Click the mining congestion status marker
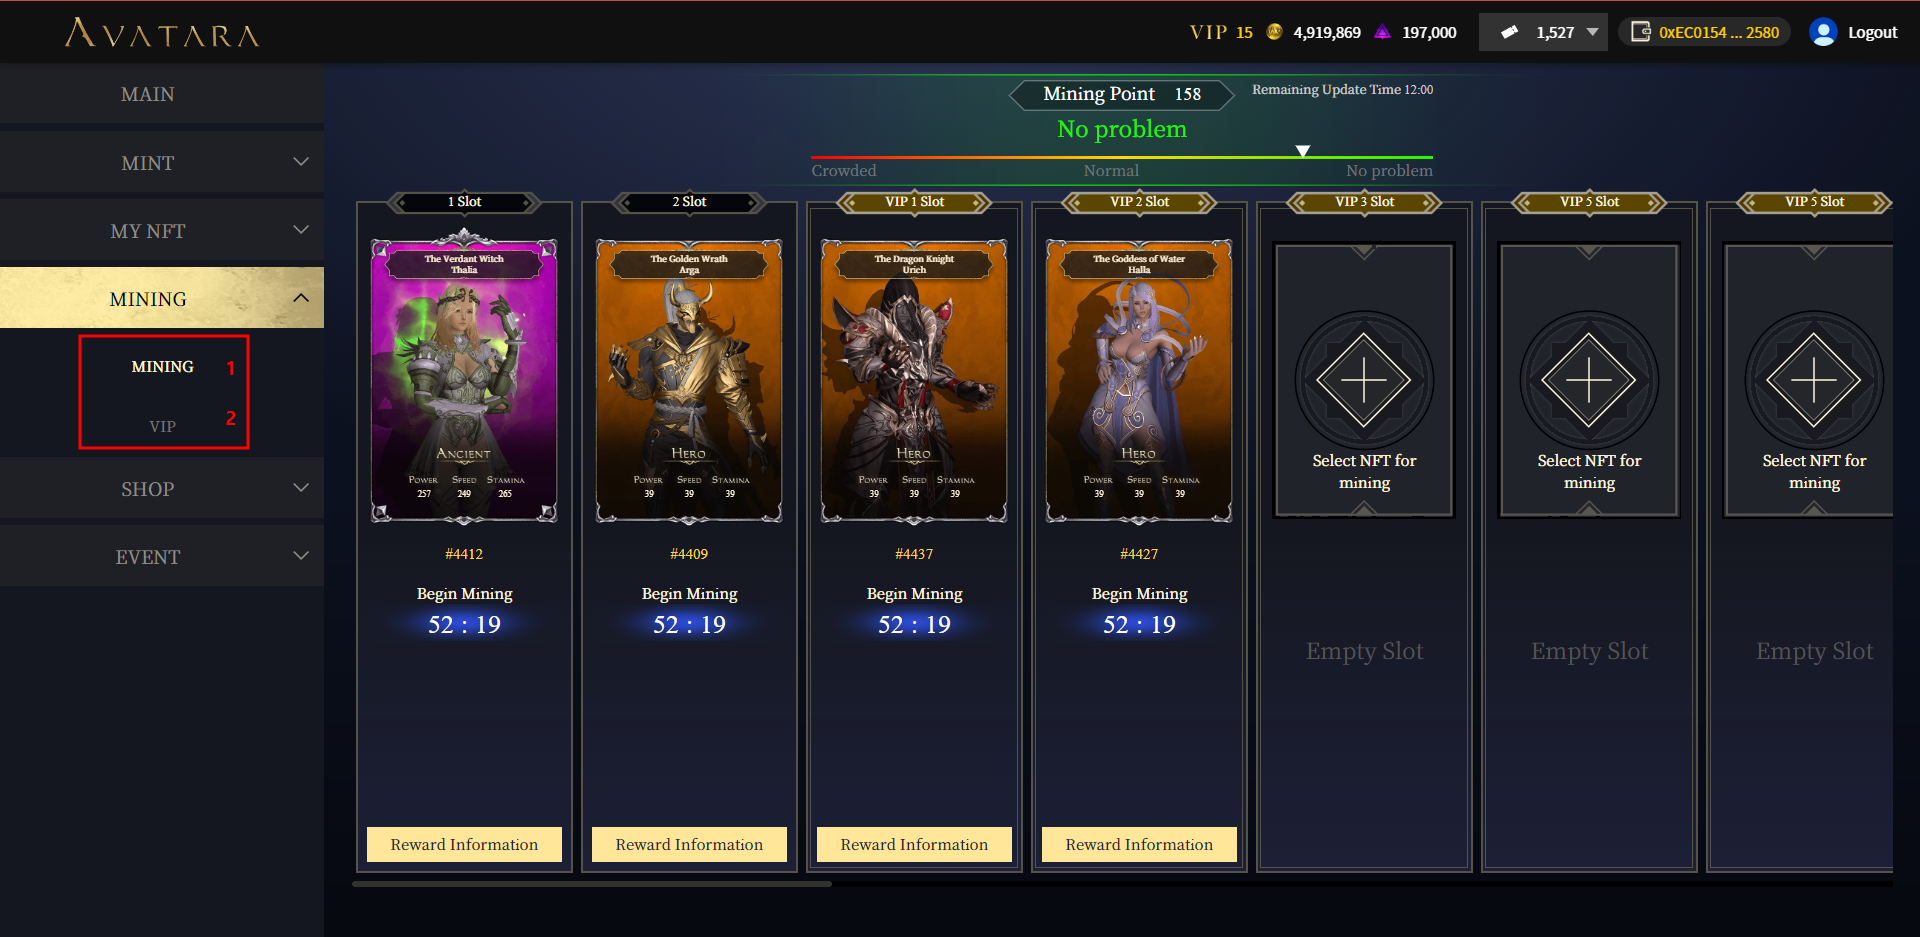1920x937 pixels. pyautogui.click(x=1303, y=151)
